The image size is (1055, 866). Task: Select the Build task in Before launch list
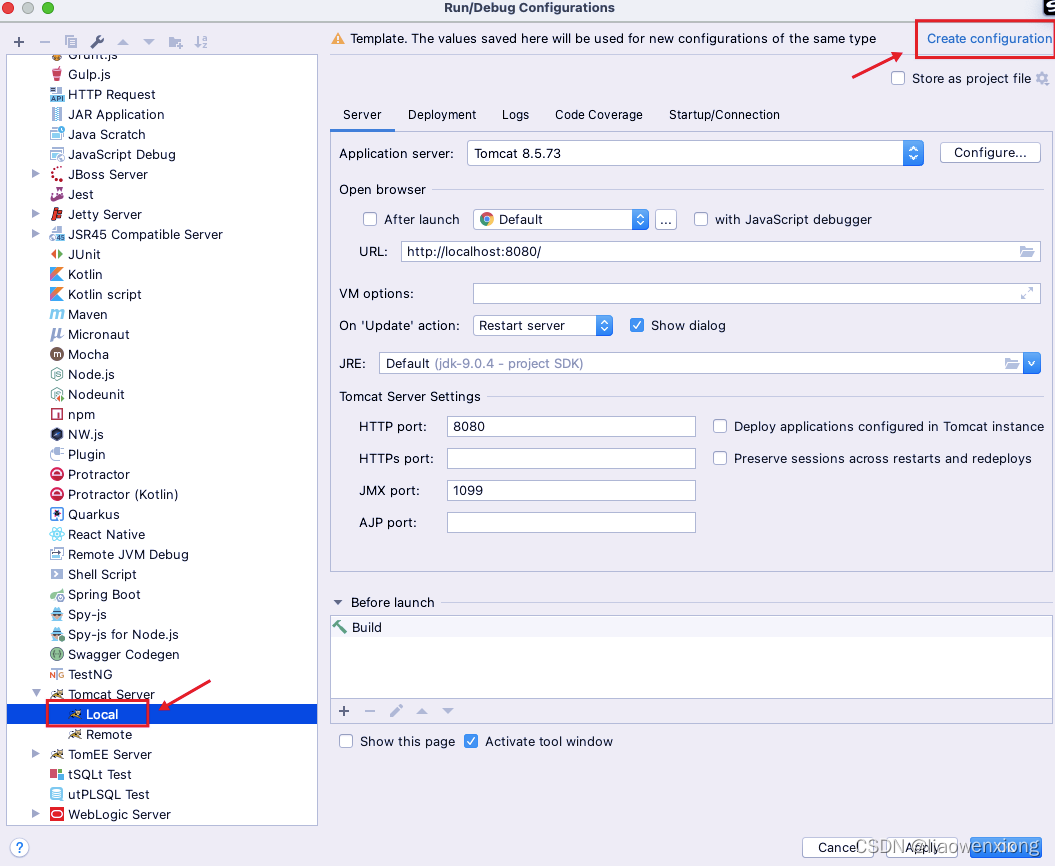click(691, 627)
